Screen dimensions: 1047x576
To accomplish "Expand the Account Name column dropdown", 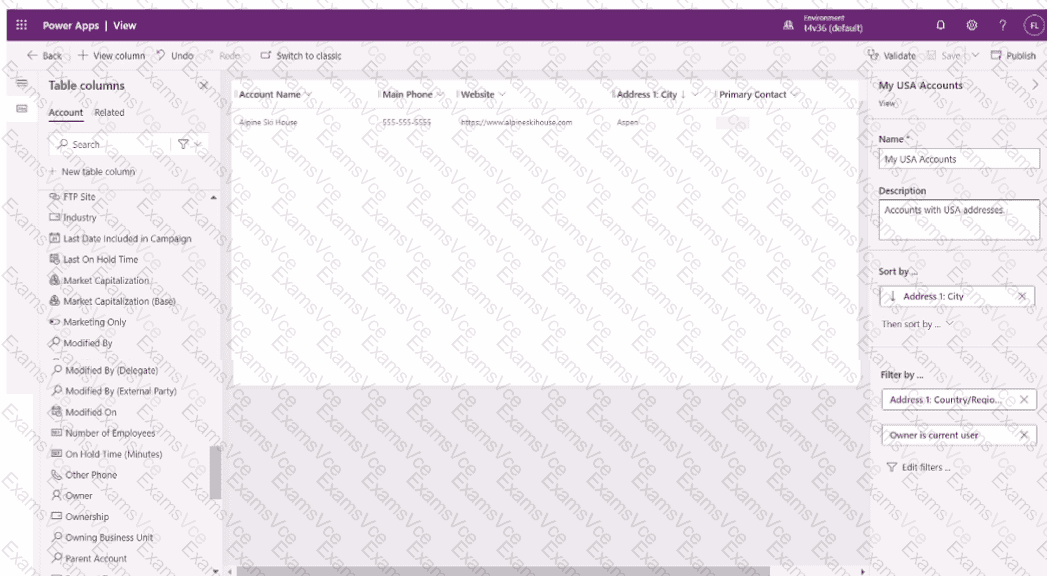I will click(308, 95).
